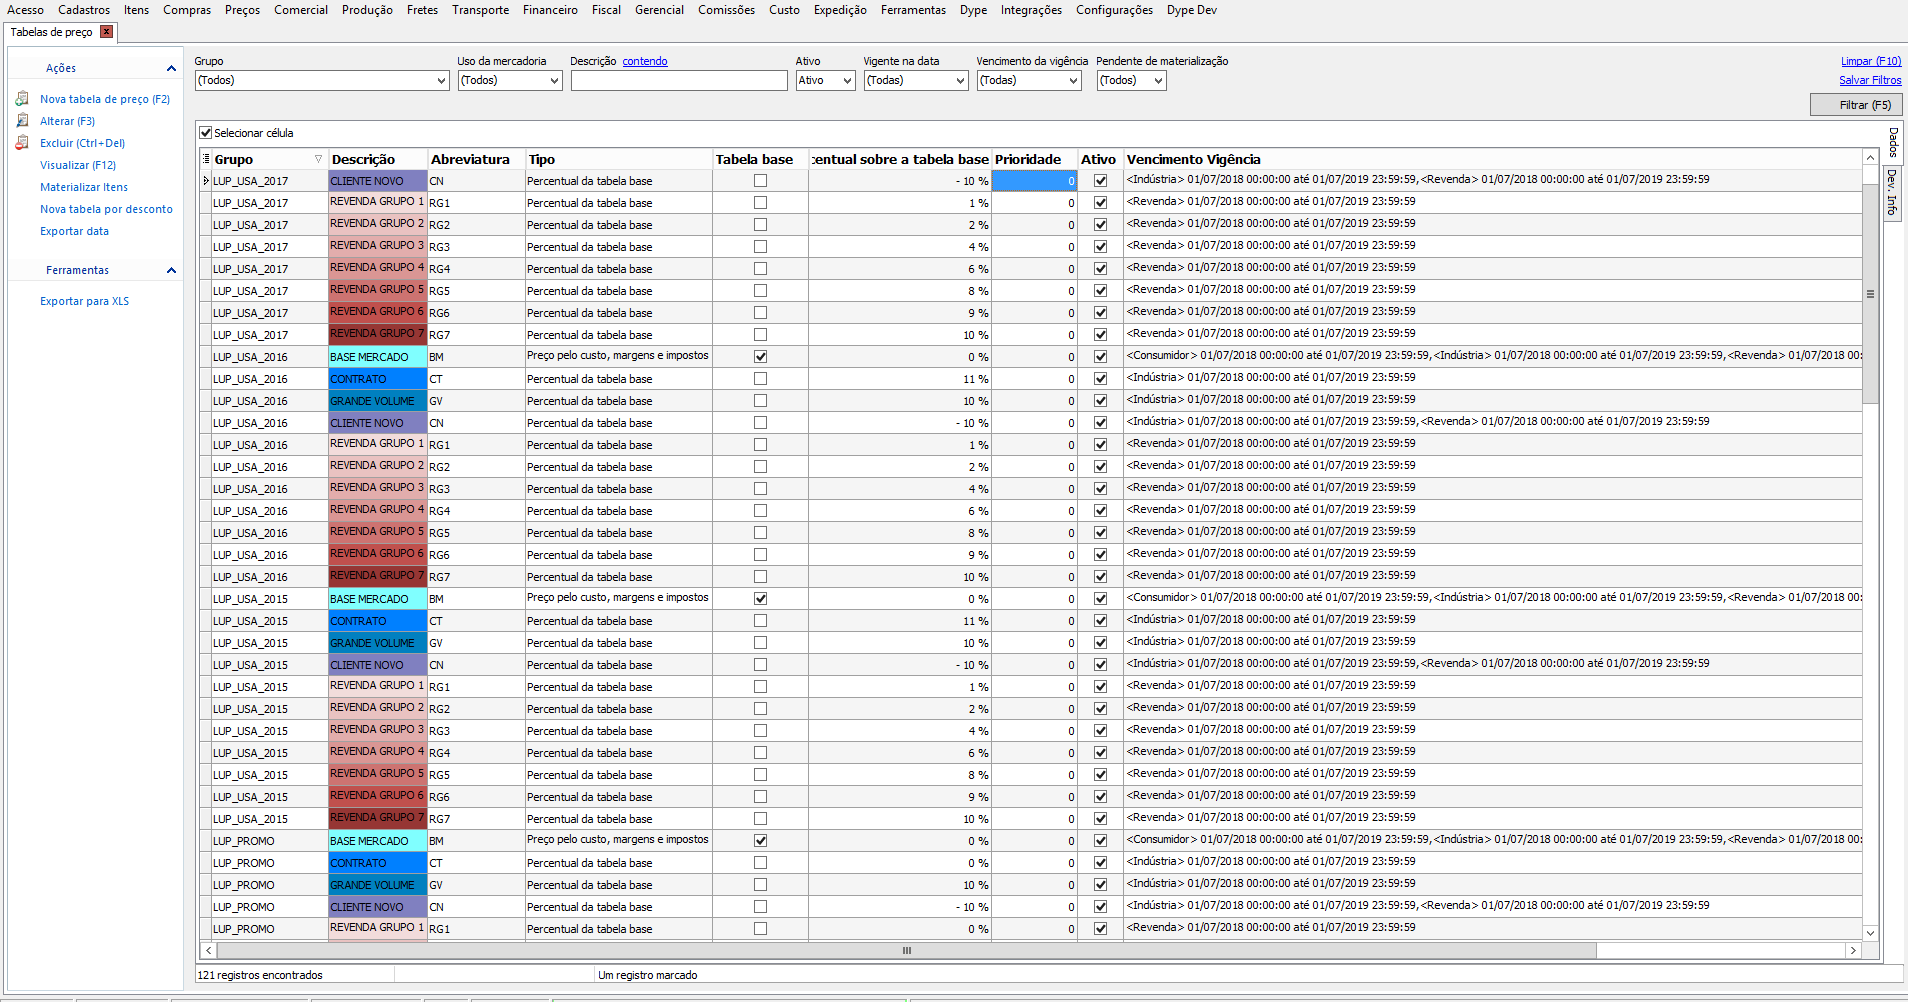This screenshot has height=1002, width=1908.
Task: Check Tabela base for LUP_USA_2016 GRANDE VOLUME
Action: coord(760,401)
